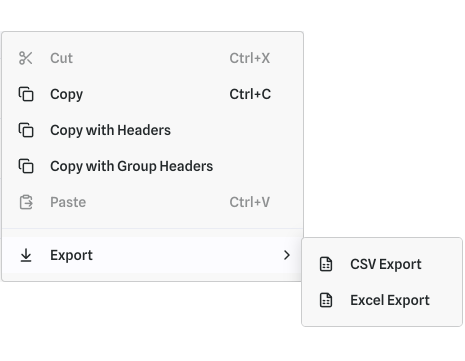Click the clipboard Paste icon

click(26, 202)
